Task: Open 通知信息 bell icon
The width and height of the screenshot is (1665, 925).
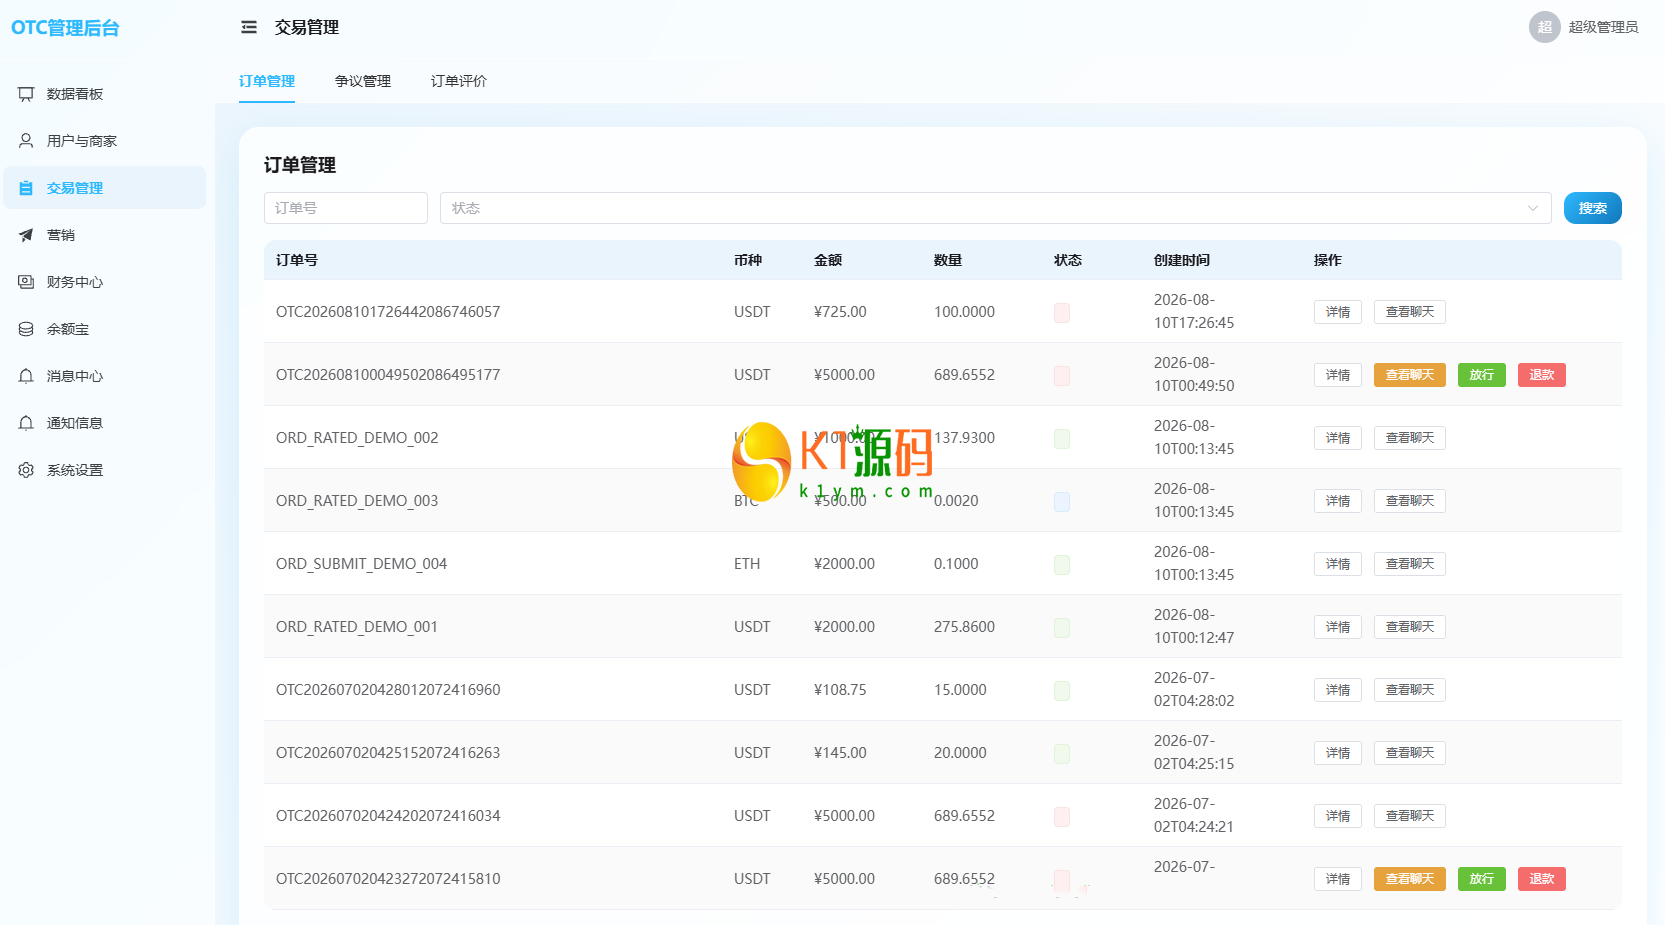Action: tap(26, 423)
